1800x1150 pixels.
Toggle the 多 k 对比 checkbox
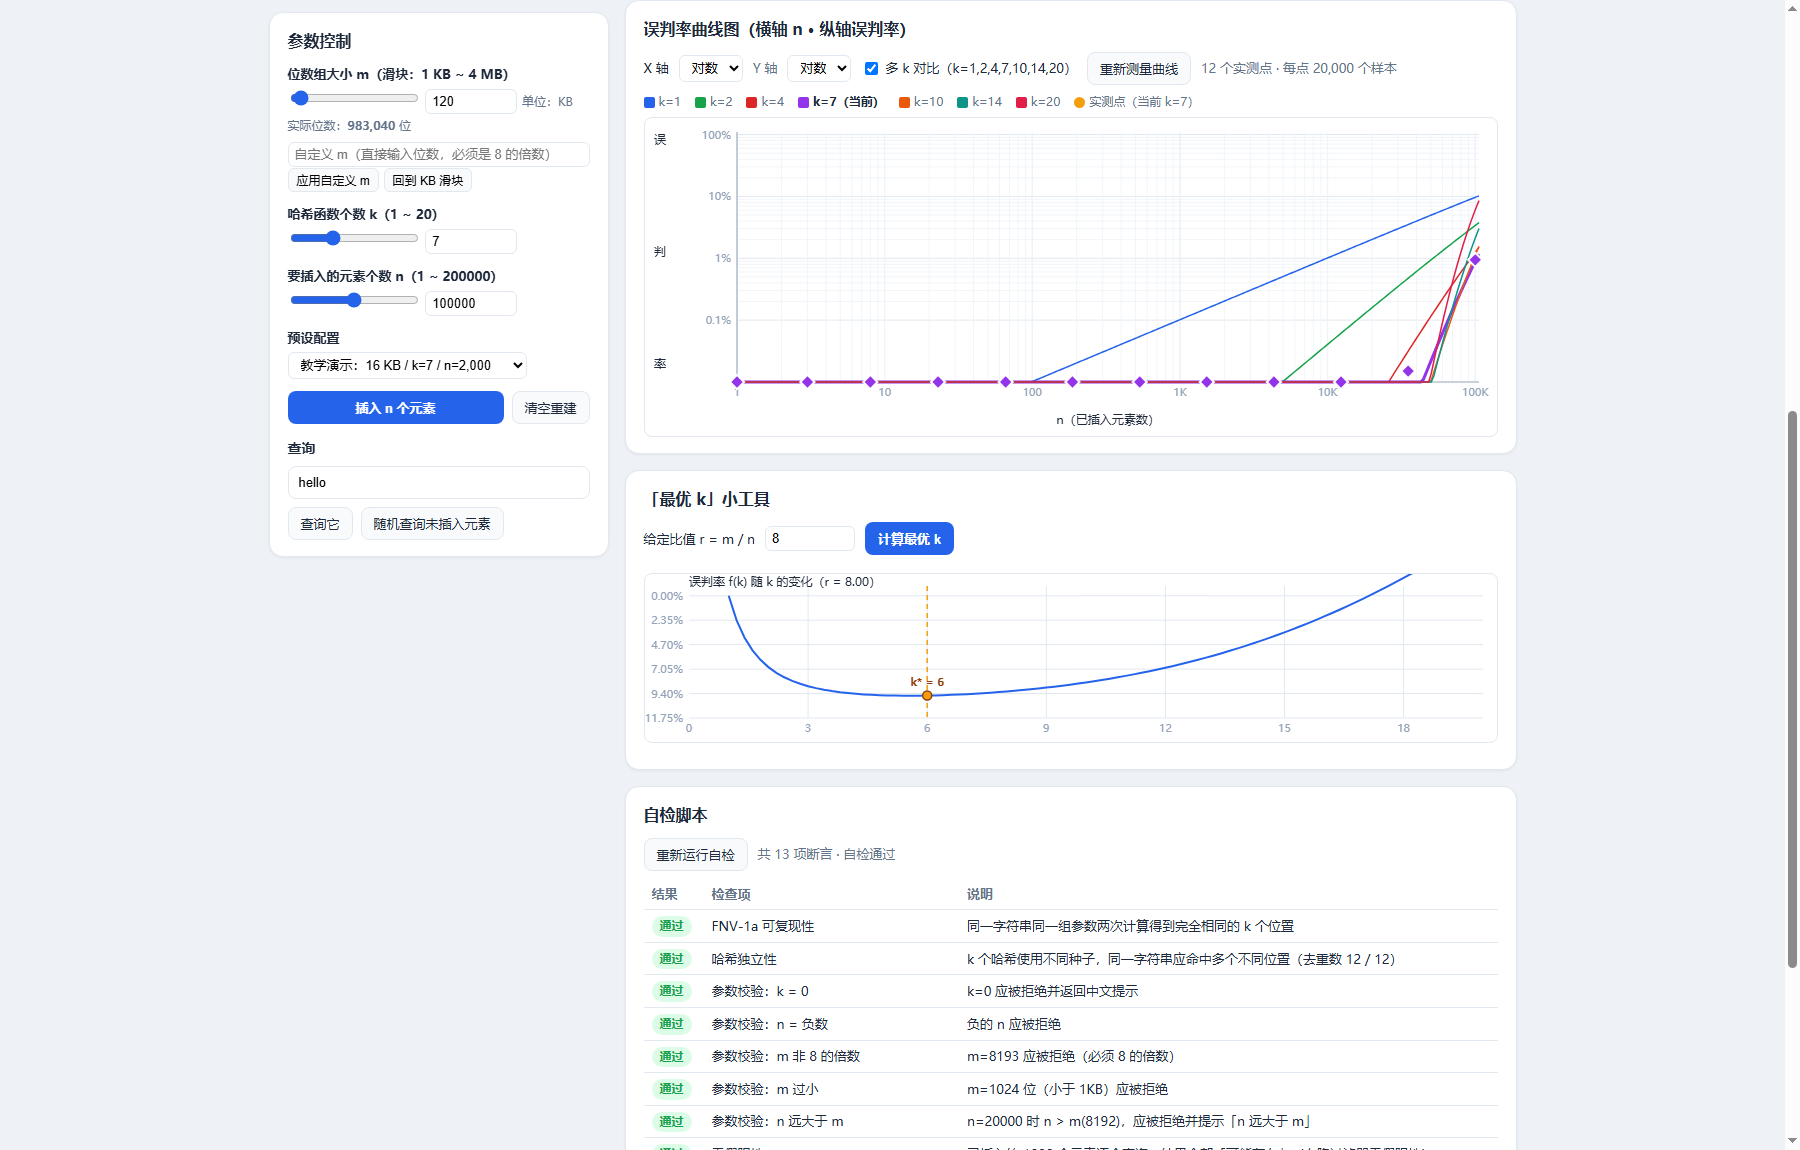(x=871, y=69)
